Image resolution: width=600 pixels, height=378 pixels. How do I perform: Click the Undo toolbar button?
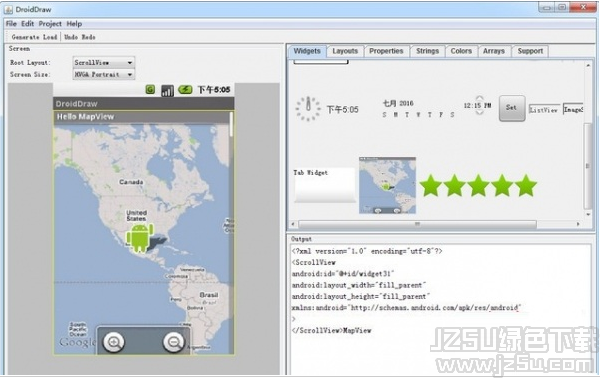(x=71, y=37)
